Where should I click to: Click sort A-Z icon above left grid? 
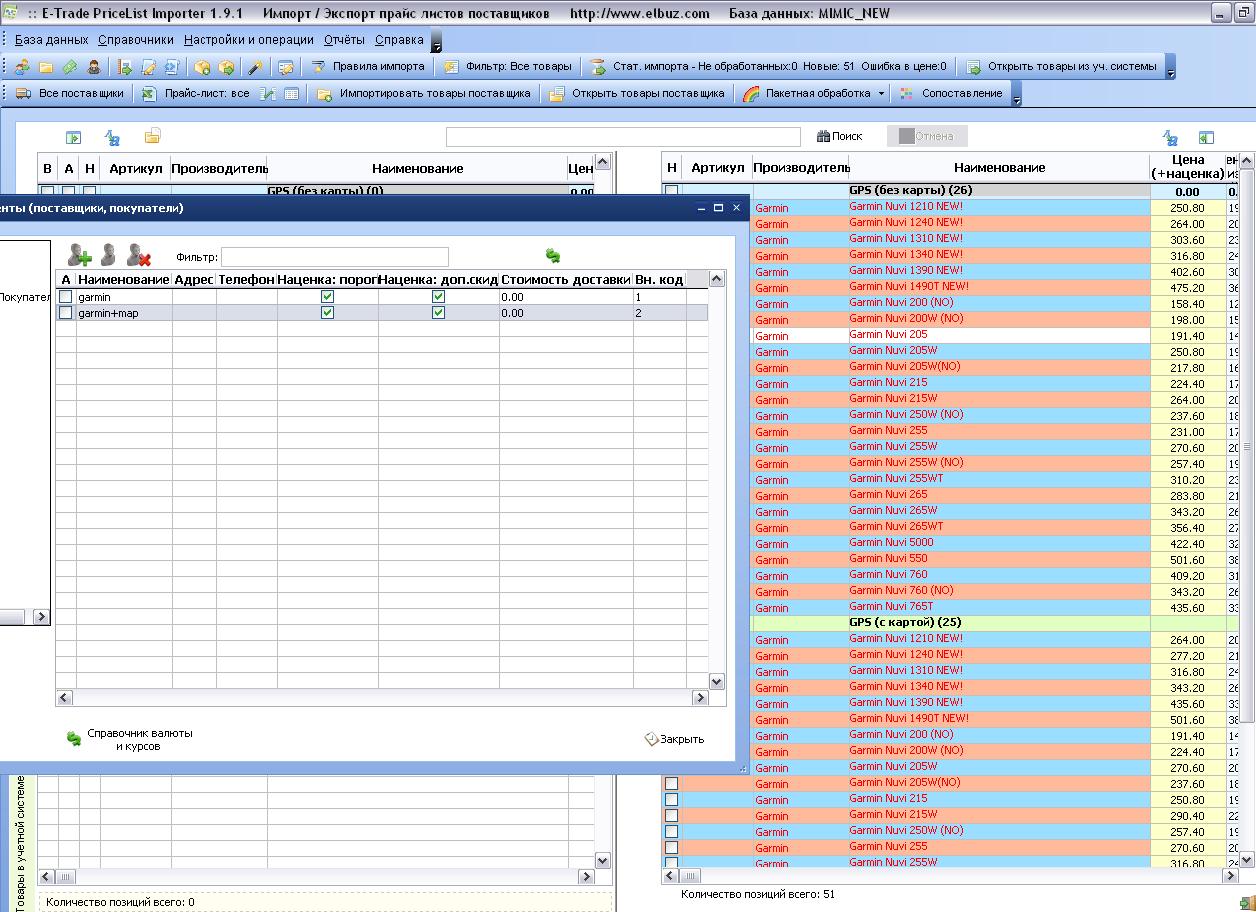point(112,137)
